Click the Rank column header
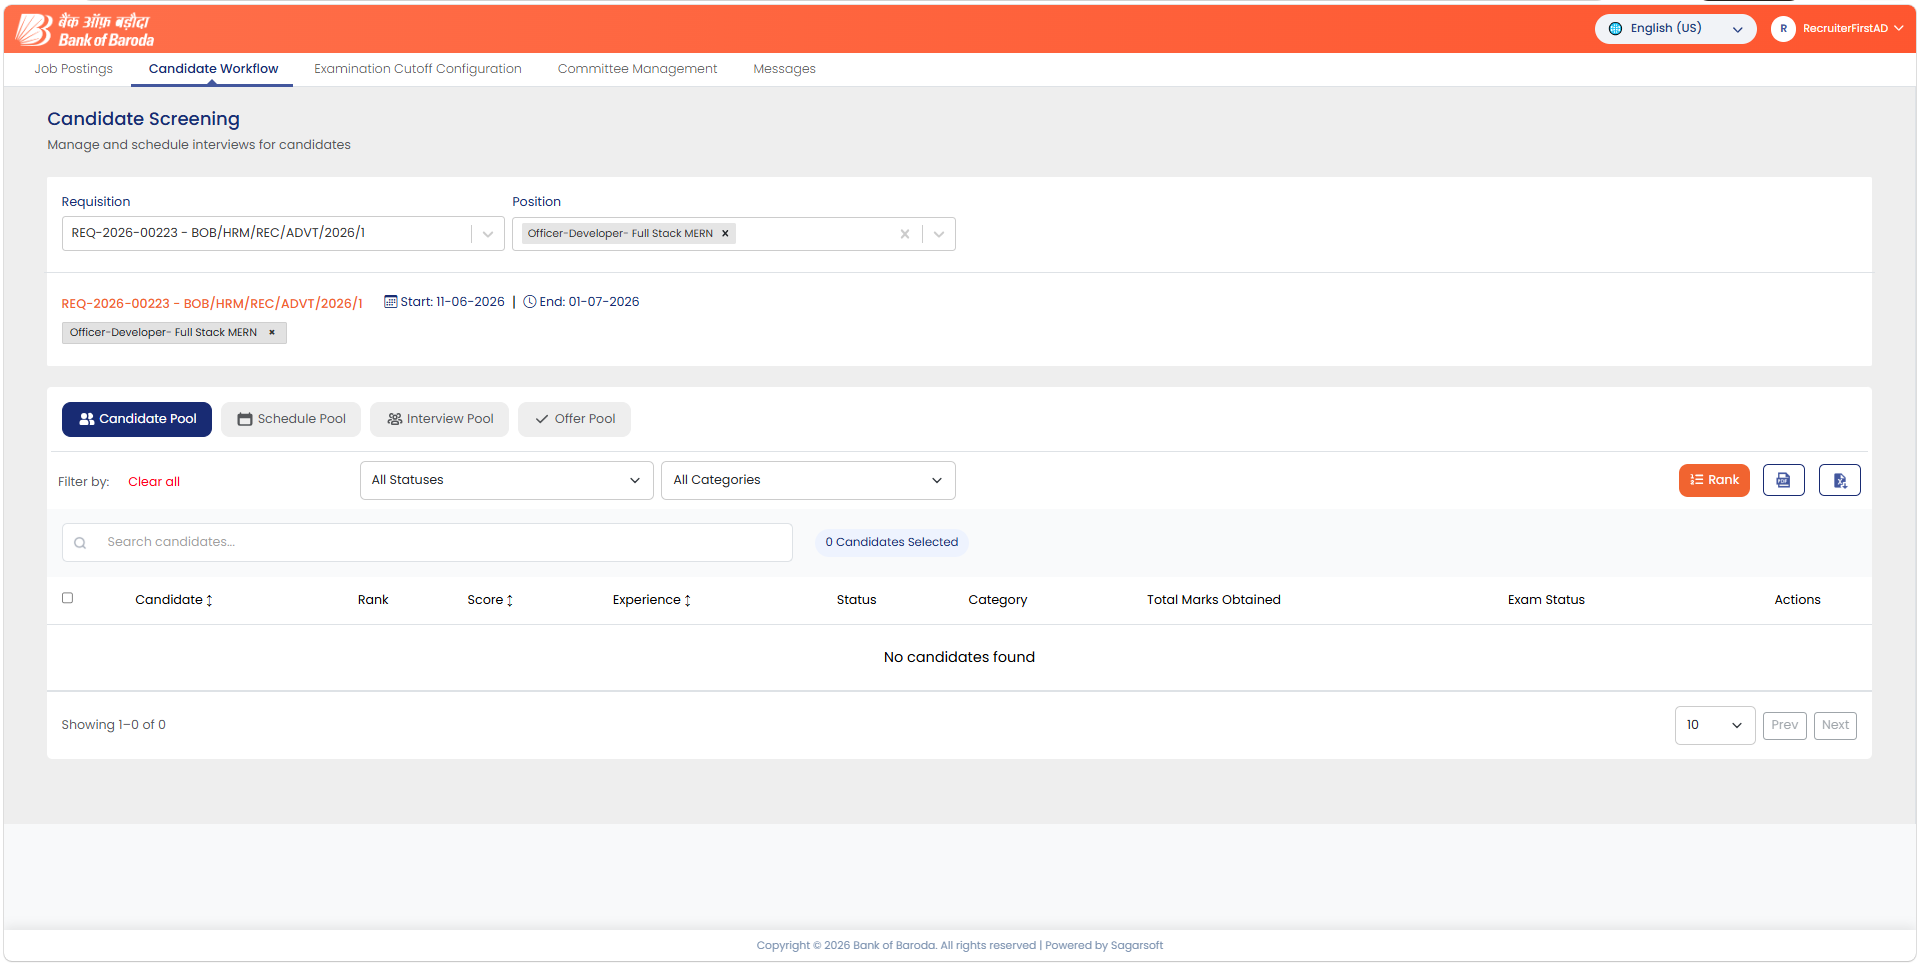The width and height of the screenshot is (1920, 965). pyautogui.click(x=373, y=600)
